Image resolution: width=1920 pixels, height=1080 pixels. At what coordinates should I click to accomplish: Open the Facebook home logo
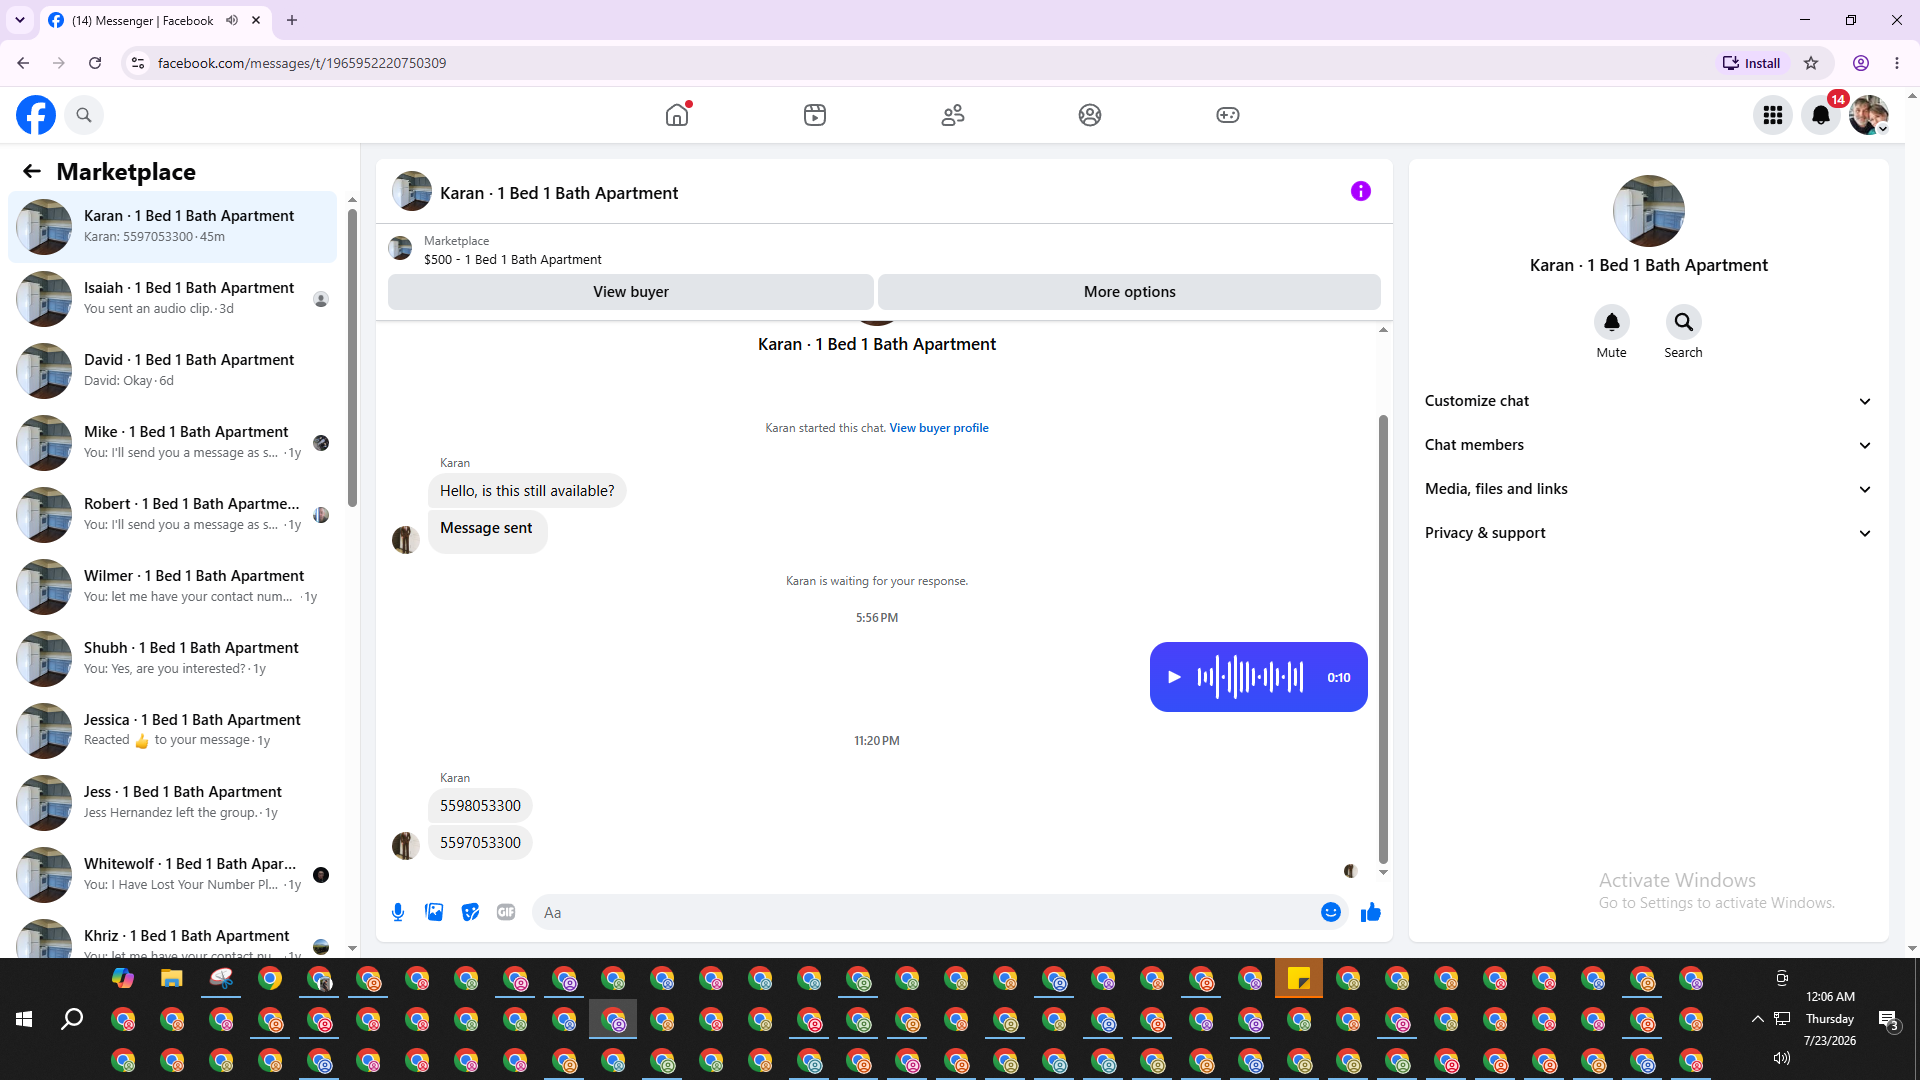coord(36,115)
